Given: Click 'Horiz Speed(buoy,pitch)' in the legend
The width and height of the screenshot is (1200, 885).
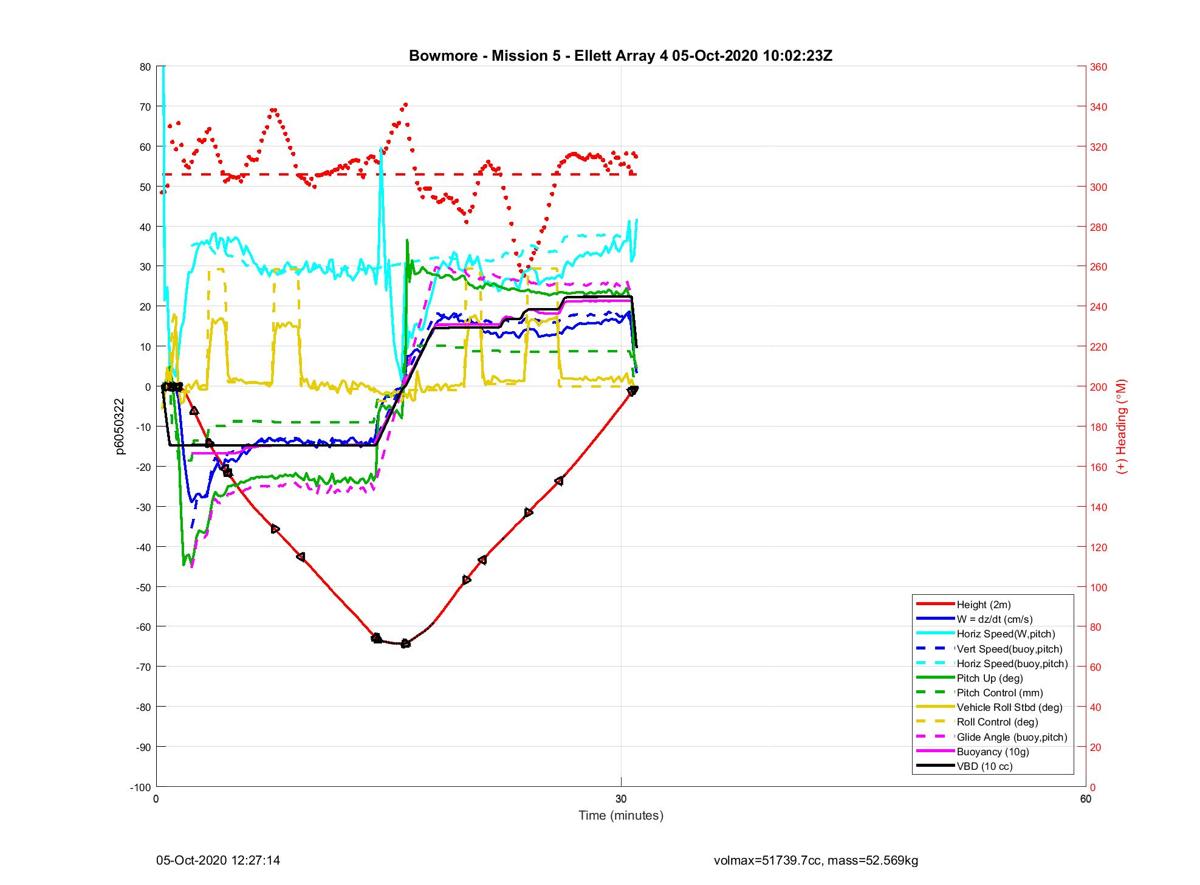Looking at the screenshot, I should pyautogui.click(x=1012, y=663).
